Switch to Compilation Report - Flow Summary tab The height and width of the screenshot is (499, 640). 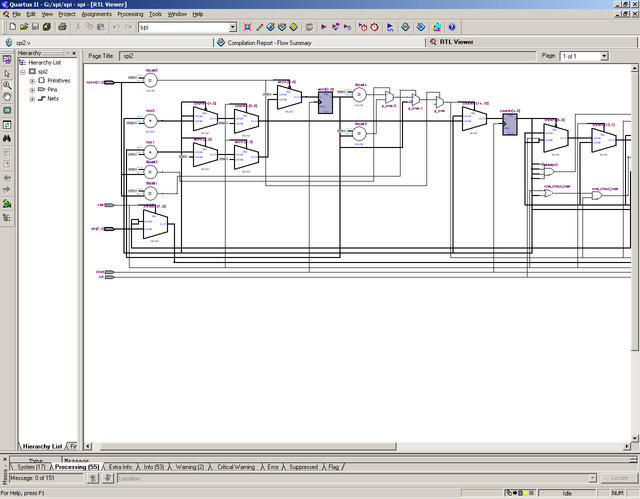(271, 43)
